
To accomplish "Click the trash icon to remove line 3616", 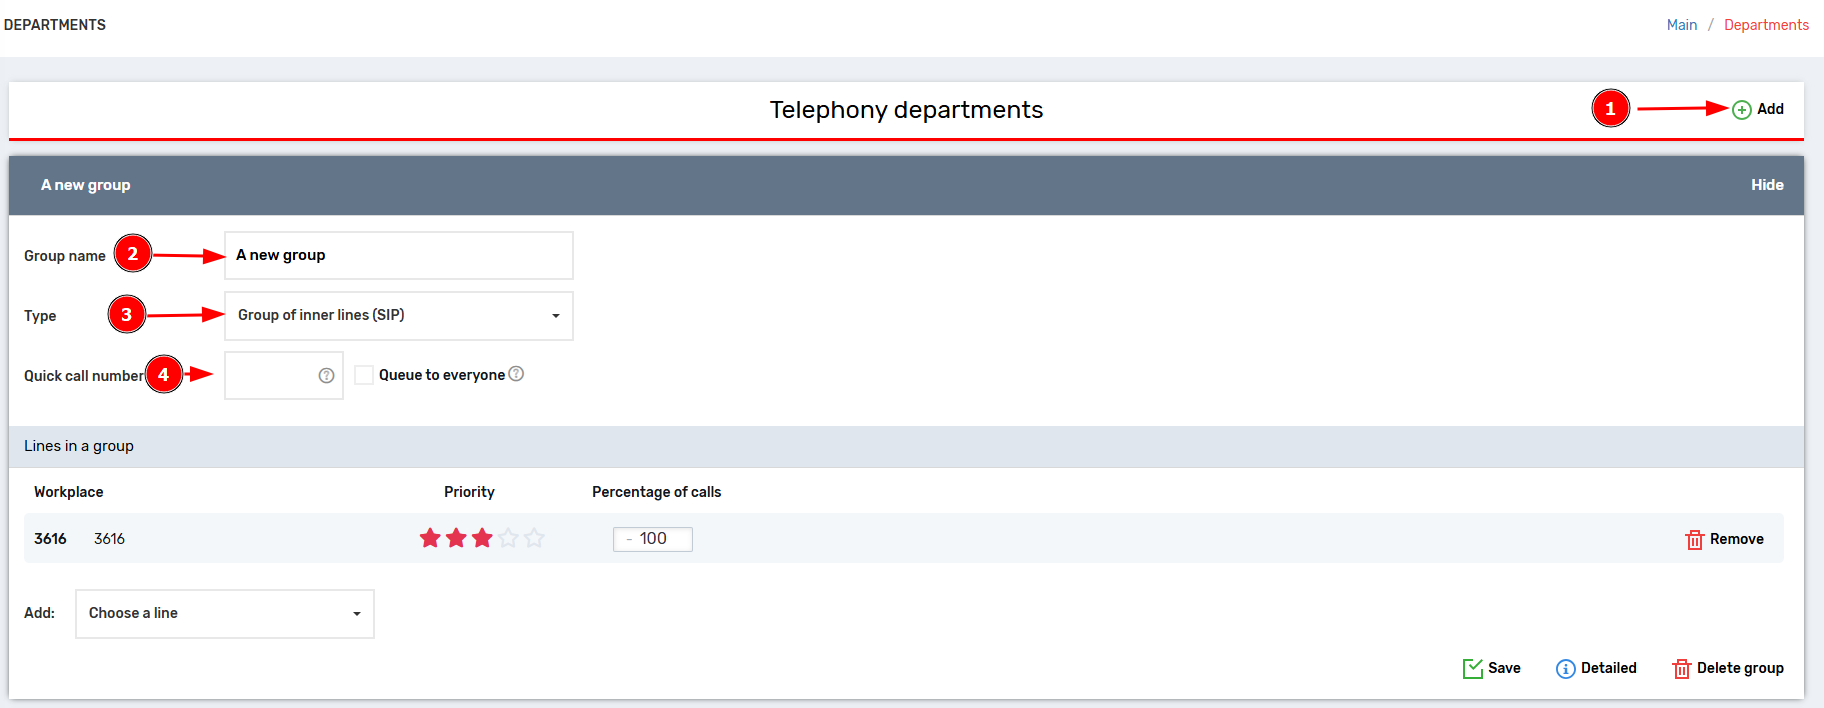I will click(x=1694, y=540).
